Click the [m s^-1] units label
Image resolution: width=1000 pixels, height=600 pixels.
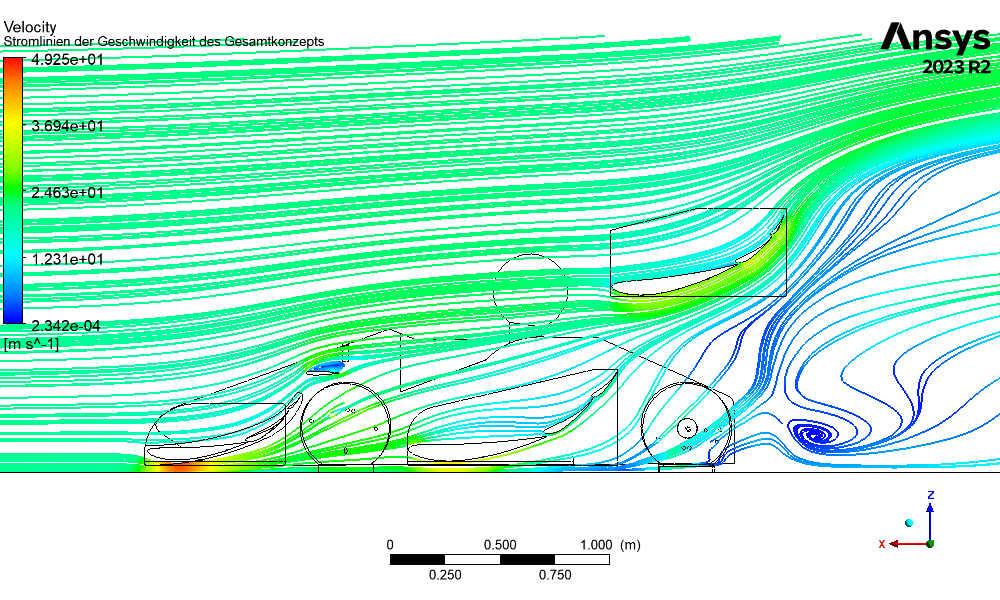click(32, 344)
